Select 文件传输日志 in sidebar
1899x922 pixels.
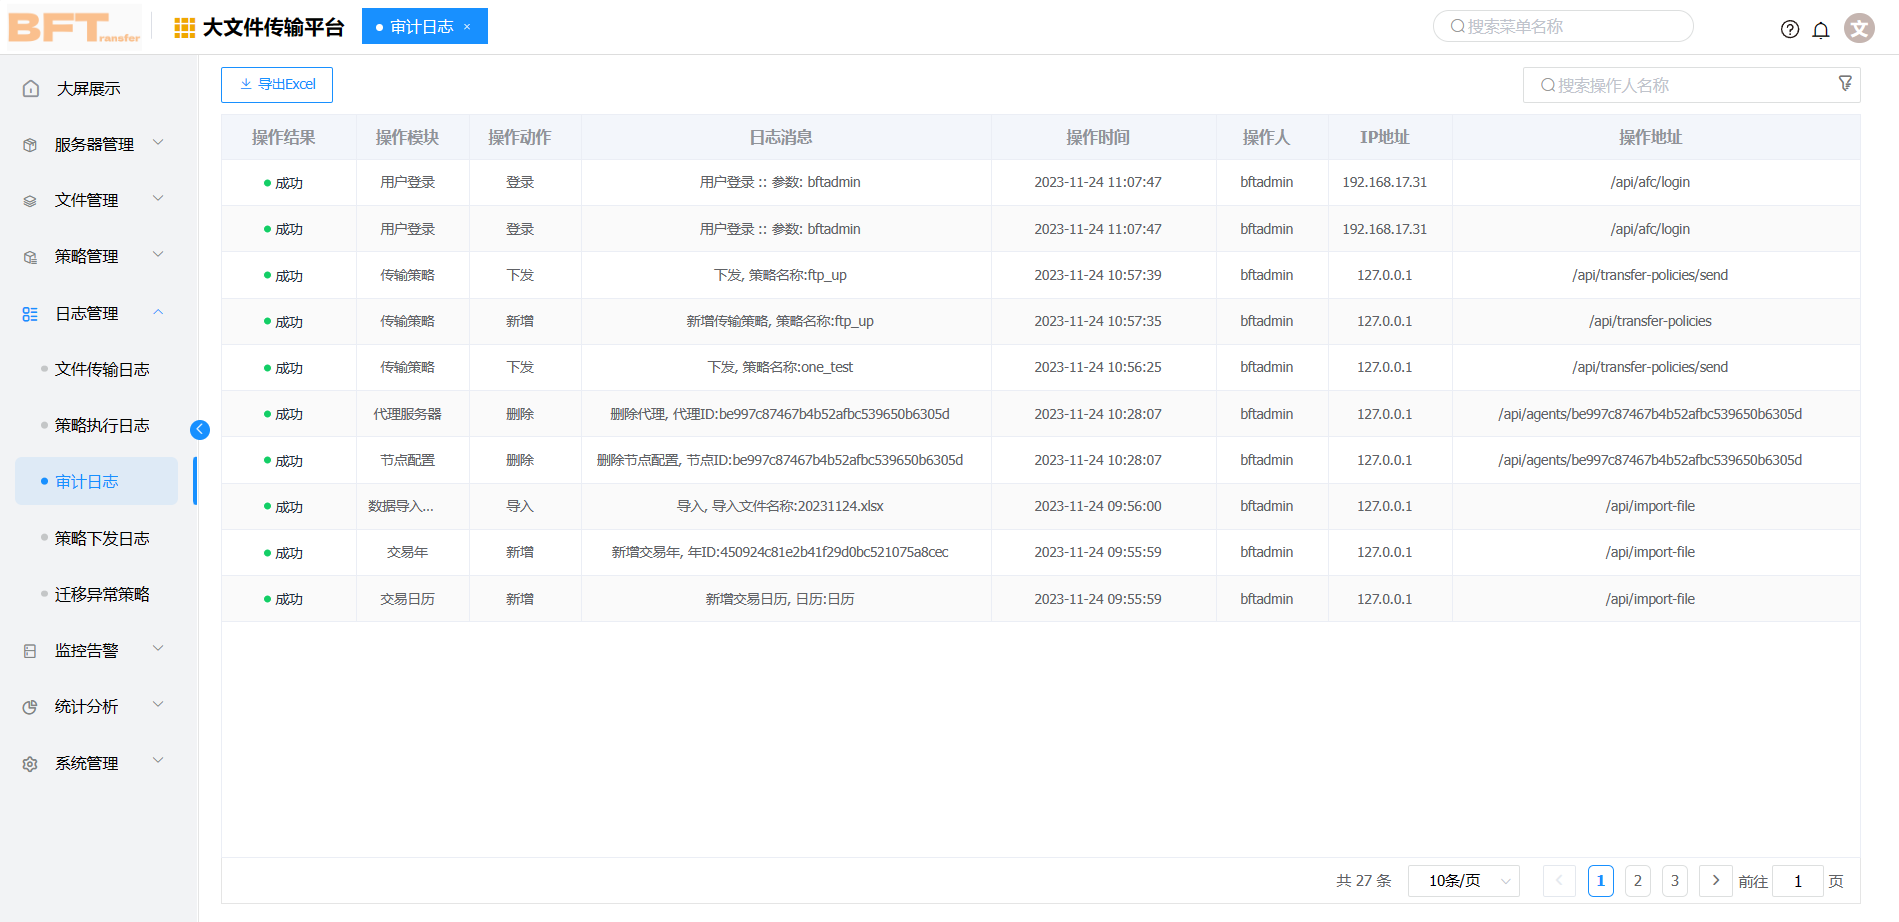coord(102,370)
